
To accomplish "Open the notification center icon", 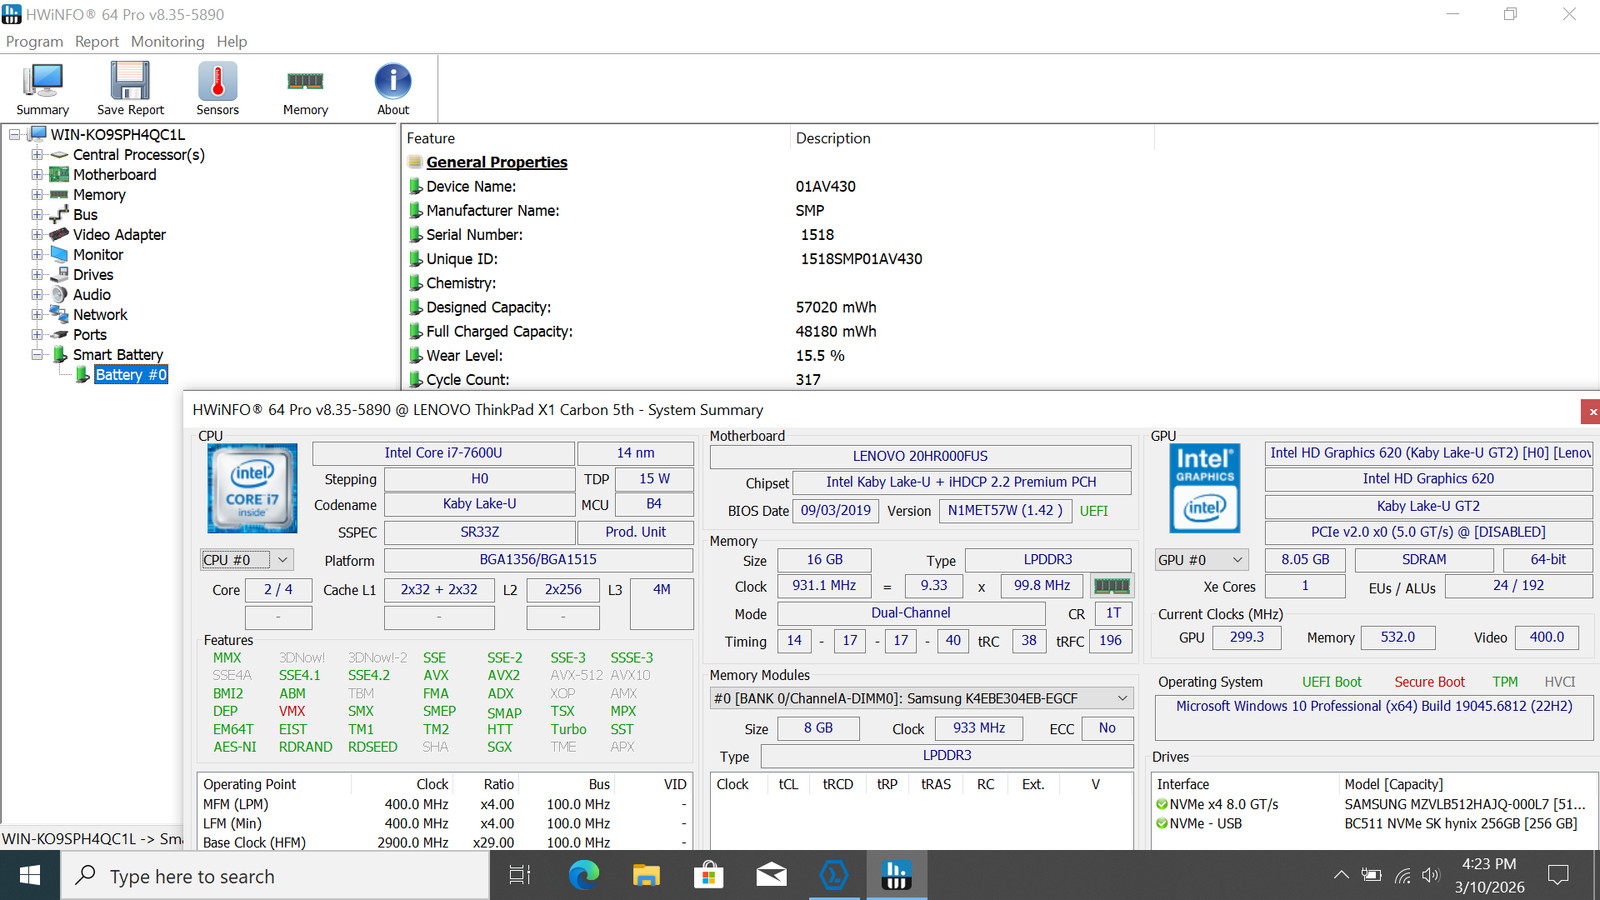I will tap(1557, 876).
